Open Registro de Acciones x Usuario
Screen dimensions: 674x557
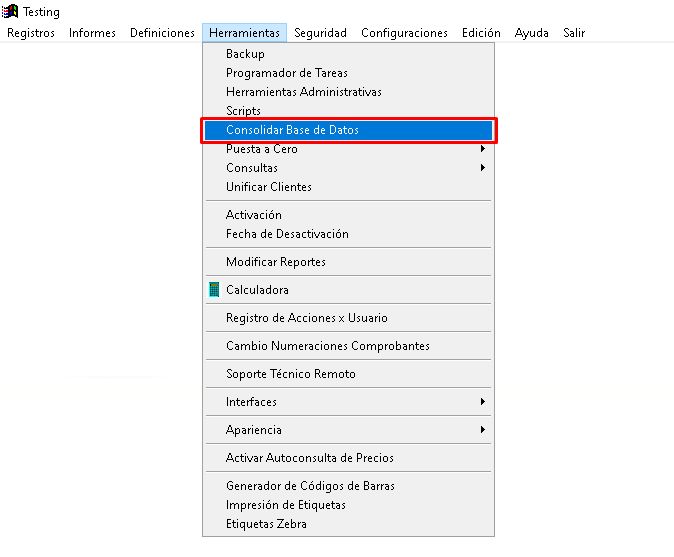306,318
